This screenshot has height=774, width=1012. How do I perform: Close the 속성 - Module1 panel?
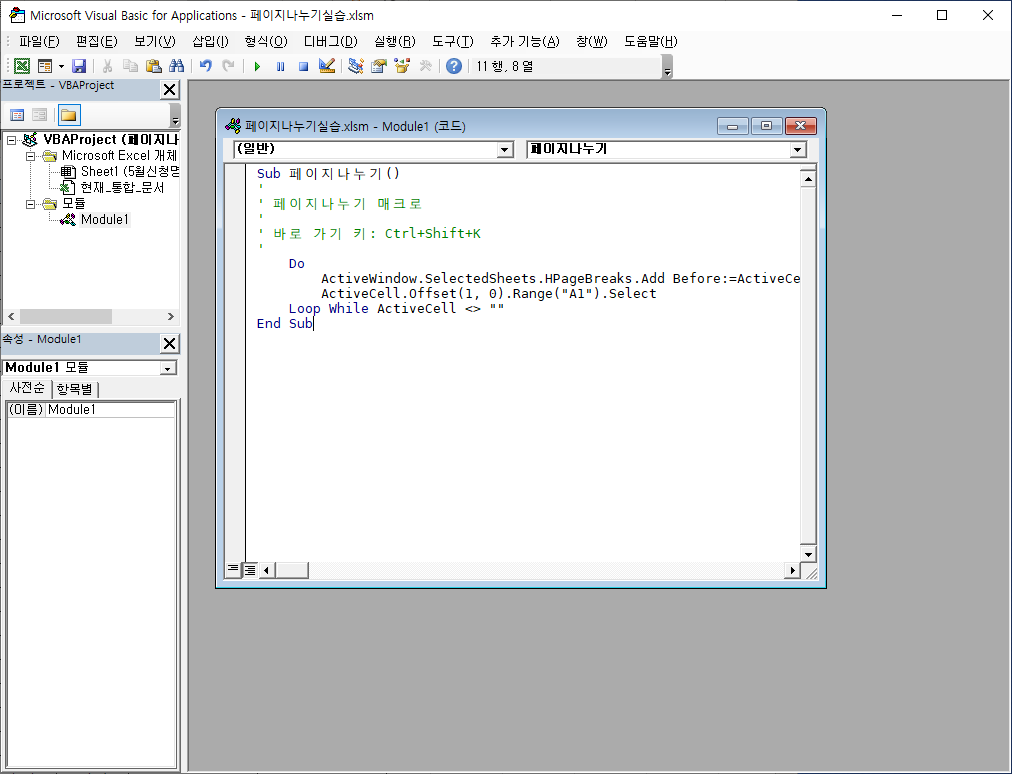coord(169,343)
